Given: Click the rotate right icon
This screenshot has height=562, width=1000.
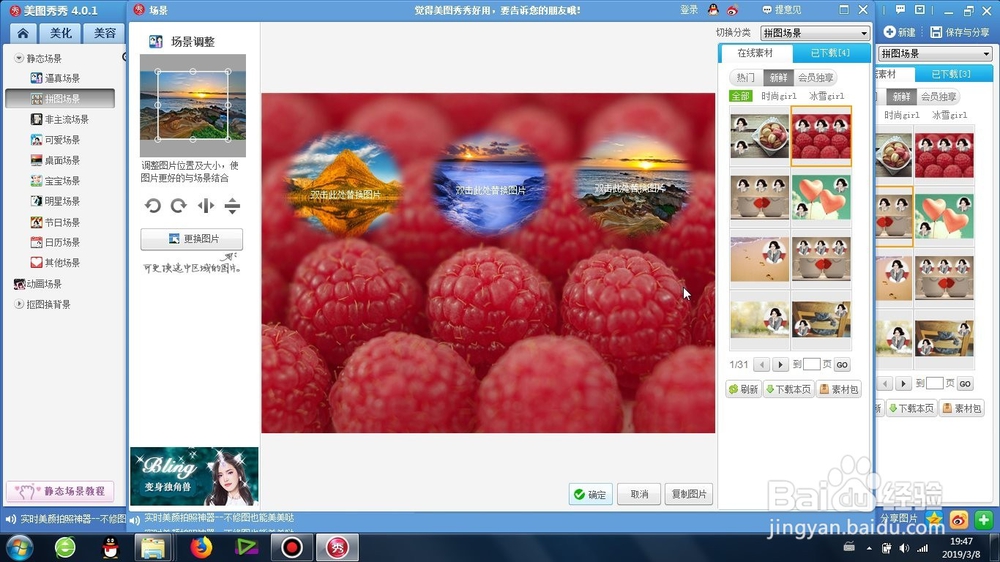Looking at the screenshot, I should click(179, 205).
